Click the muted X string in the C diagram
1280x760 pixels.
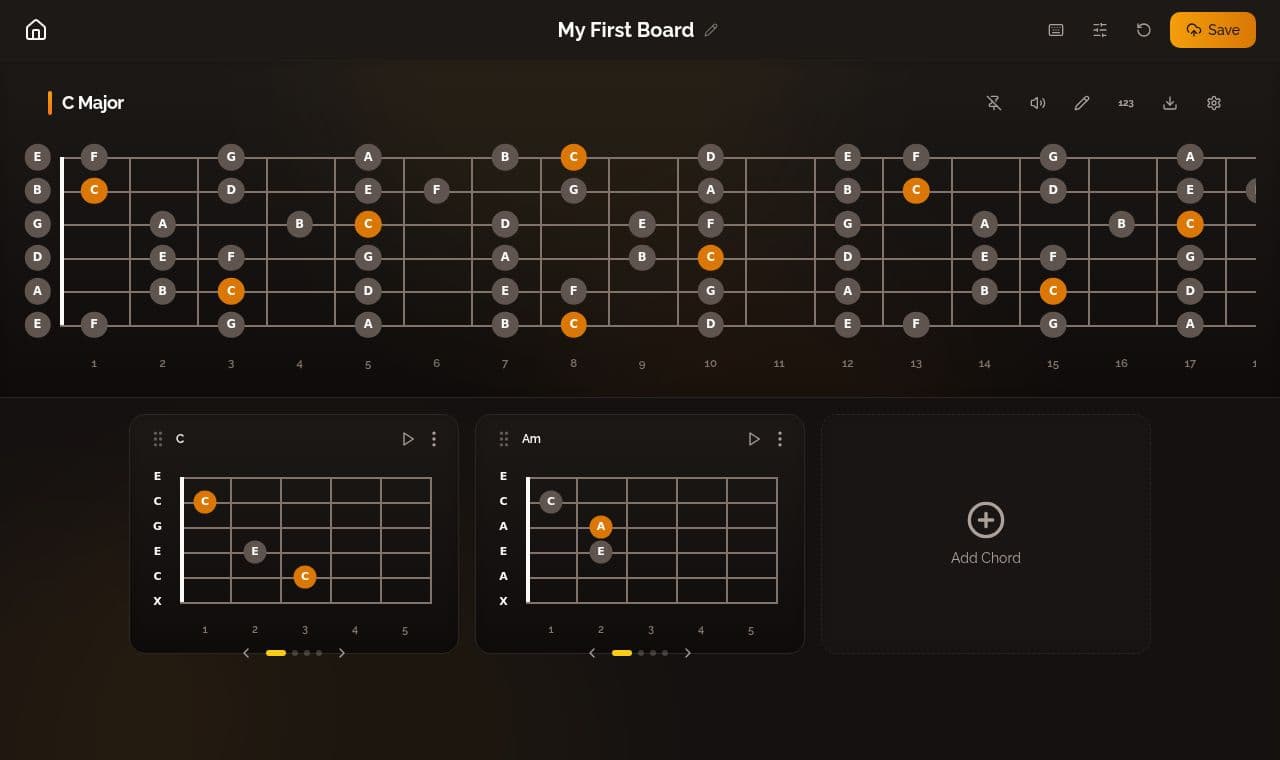click(x=158, y=601)
